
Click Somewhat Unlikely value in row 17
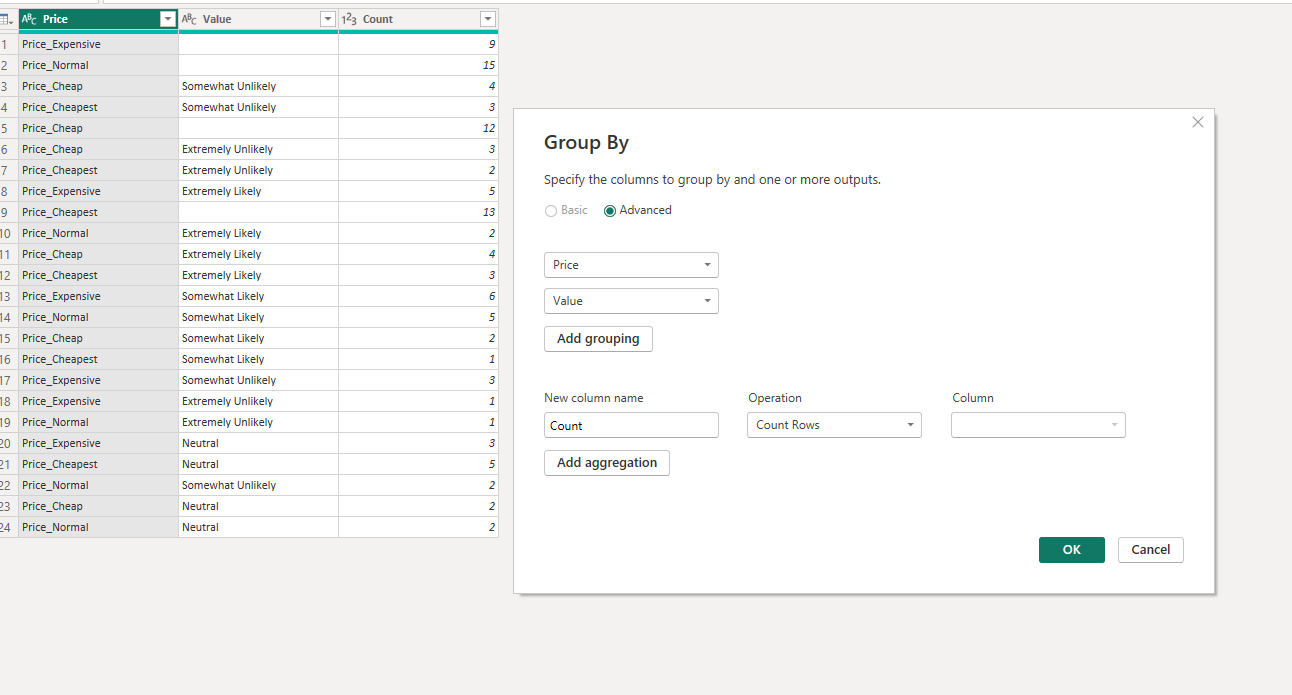(258, 380)
